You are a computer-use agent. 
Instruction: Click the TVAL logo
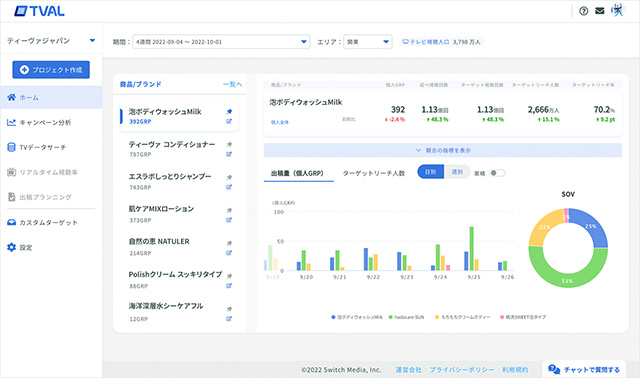click(39, 11)
